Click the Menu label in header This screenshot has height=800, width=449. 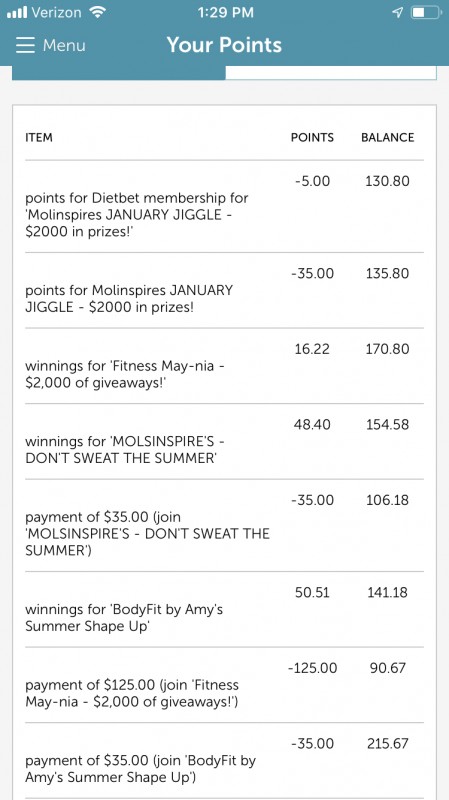(64, 45)
